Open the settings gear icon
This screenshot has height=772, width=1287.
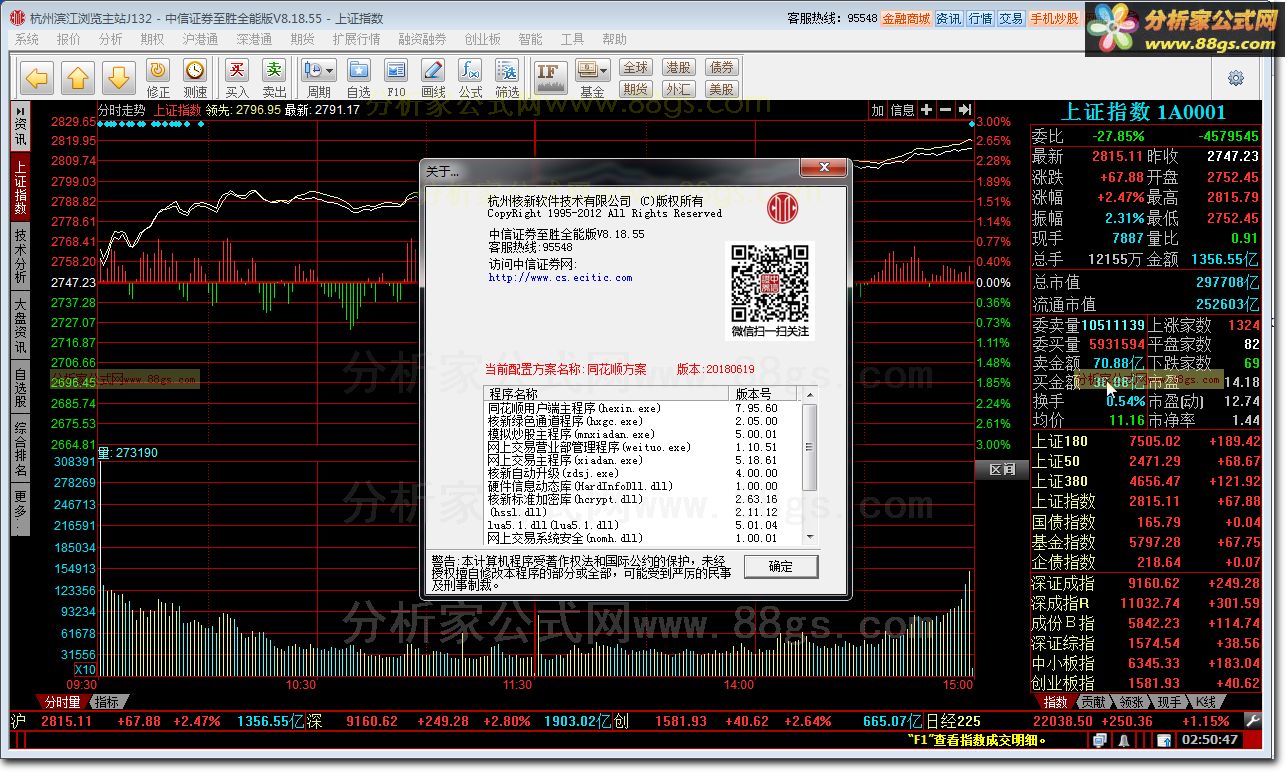click(1236, 78)
